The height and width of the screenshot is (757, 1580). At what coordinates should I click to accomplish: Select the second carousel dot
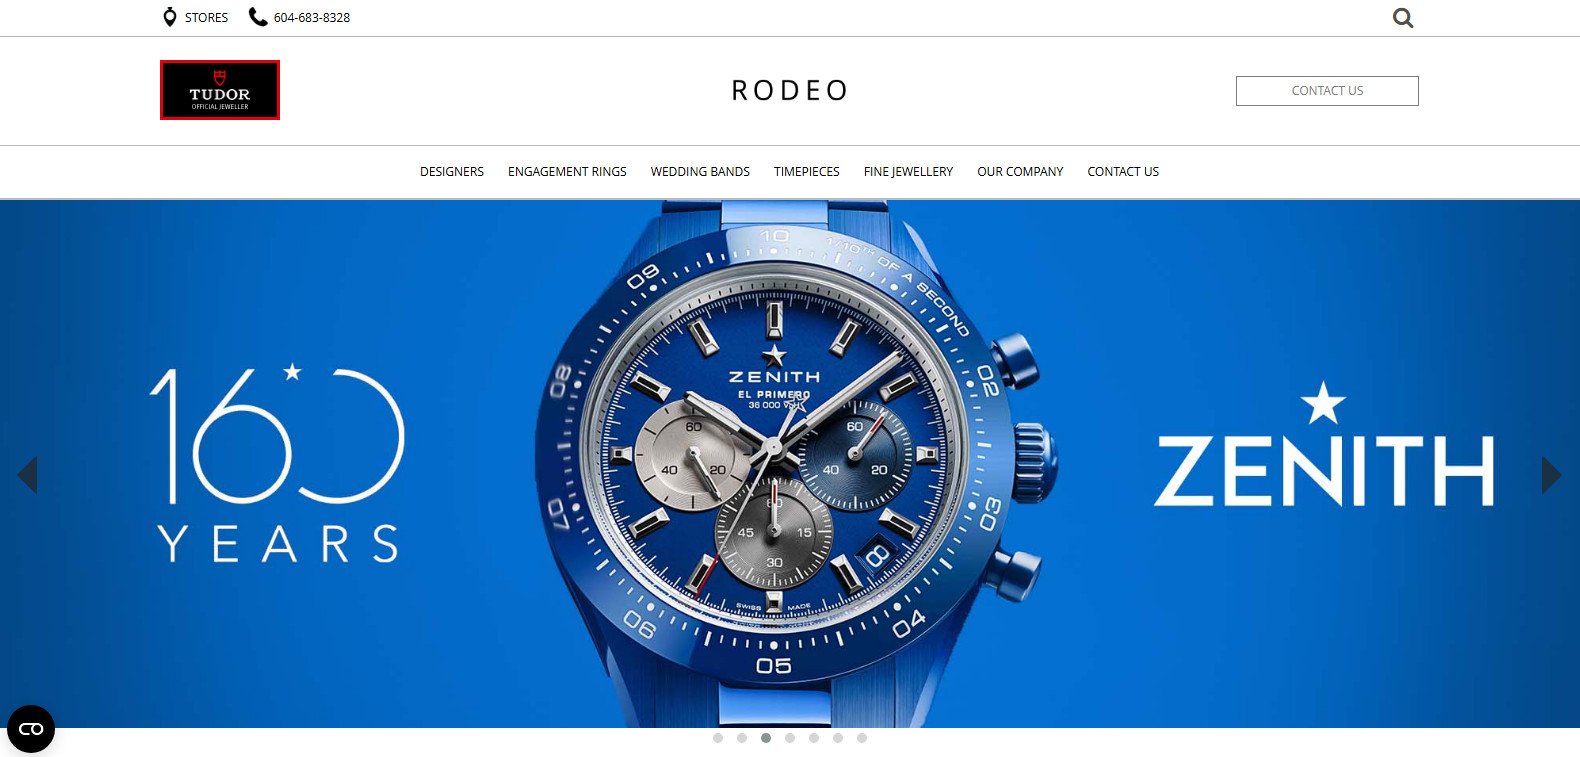click(742, 738)
